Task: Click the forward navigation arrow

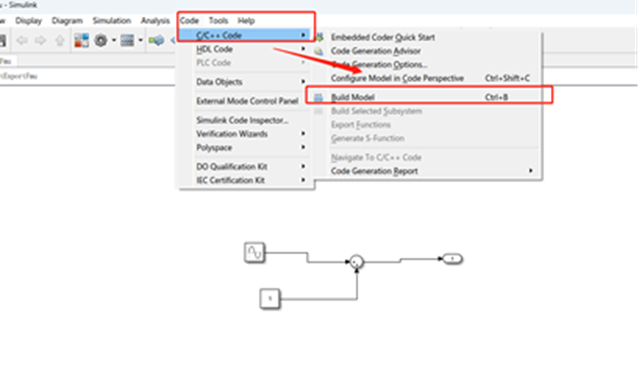Action: [x=40, y=40]
